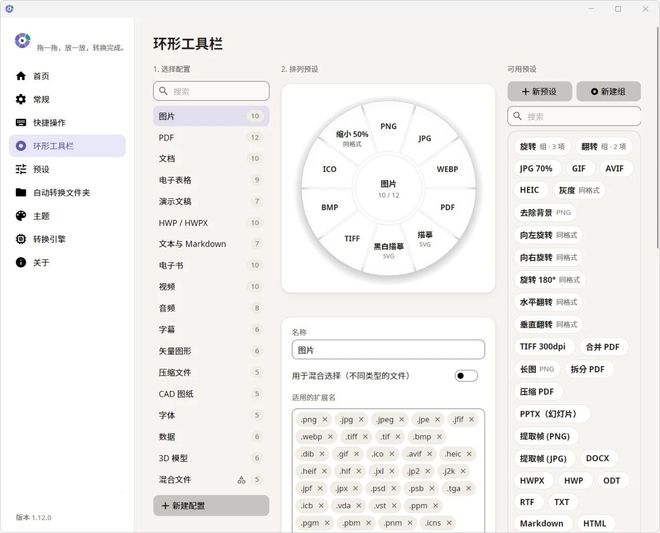Remove the .icns extension tag
Image resolution: width=660 pixels, height=533 pixels.
pos(449,523)
